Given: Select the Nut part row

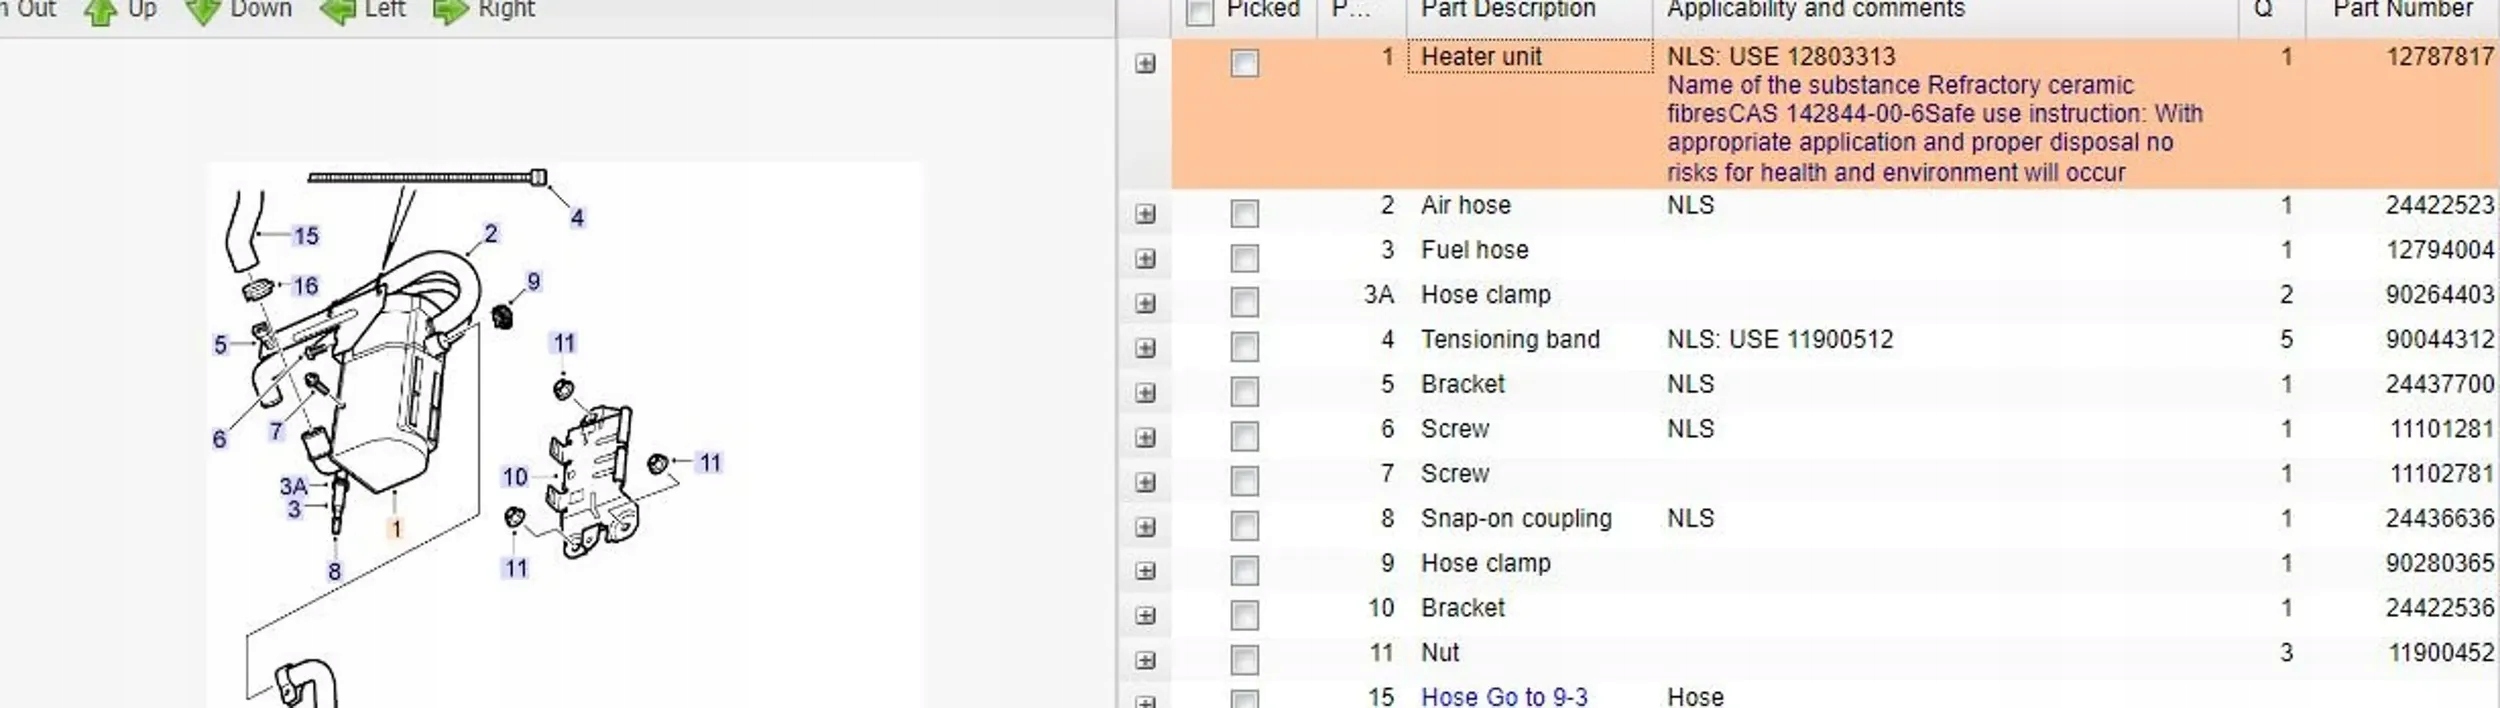Looking at the screenshot, I should coord(1440,653).
